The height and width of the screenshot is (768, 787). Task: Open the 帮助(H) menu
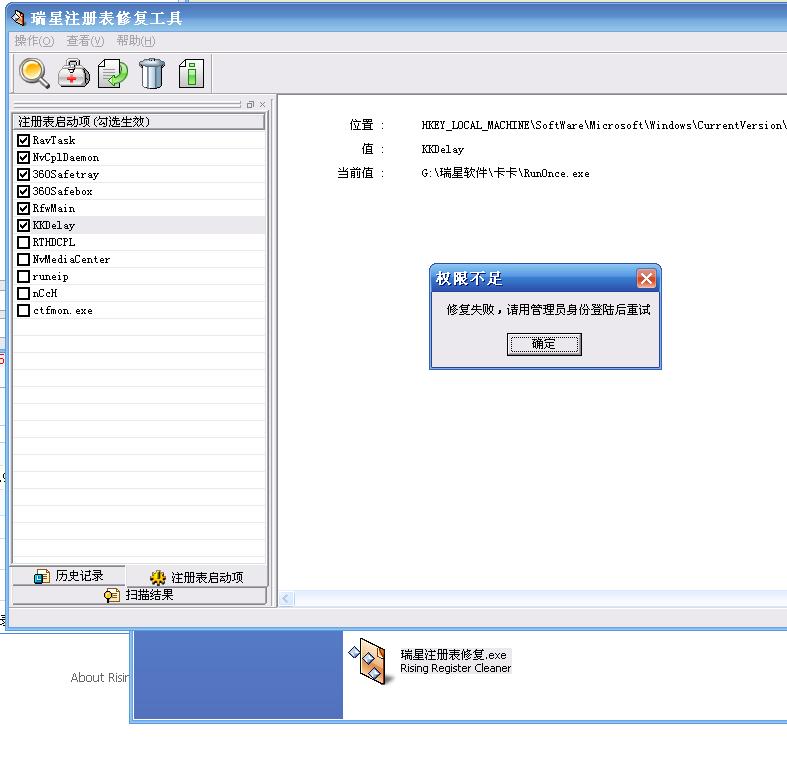coord(136,41)
